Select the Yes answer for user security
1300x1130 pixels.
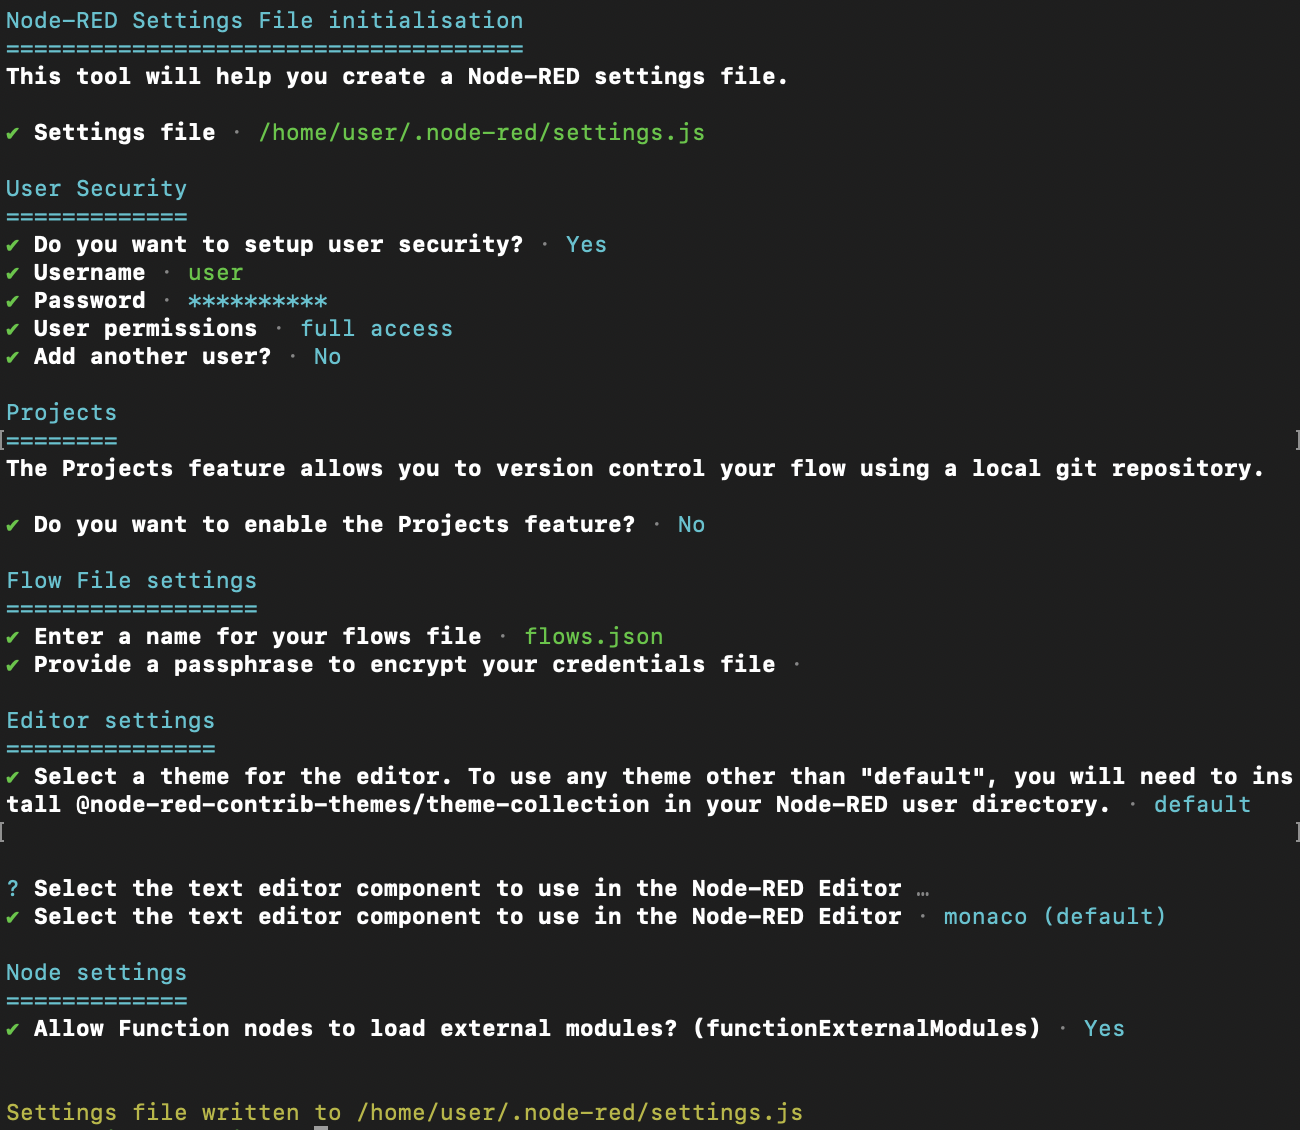[586, 245]
